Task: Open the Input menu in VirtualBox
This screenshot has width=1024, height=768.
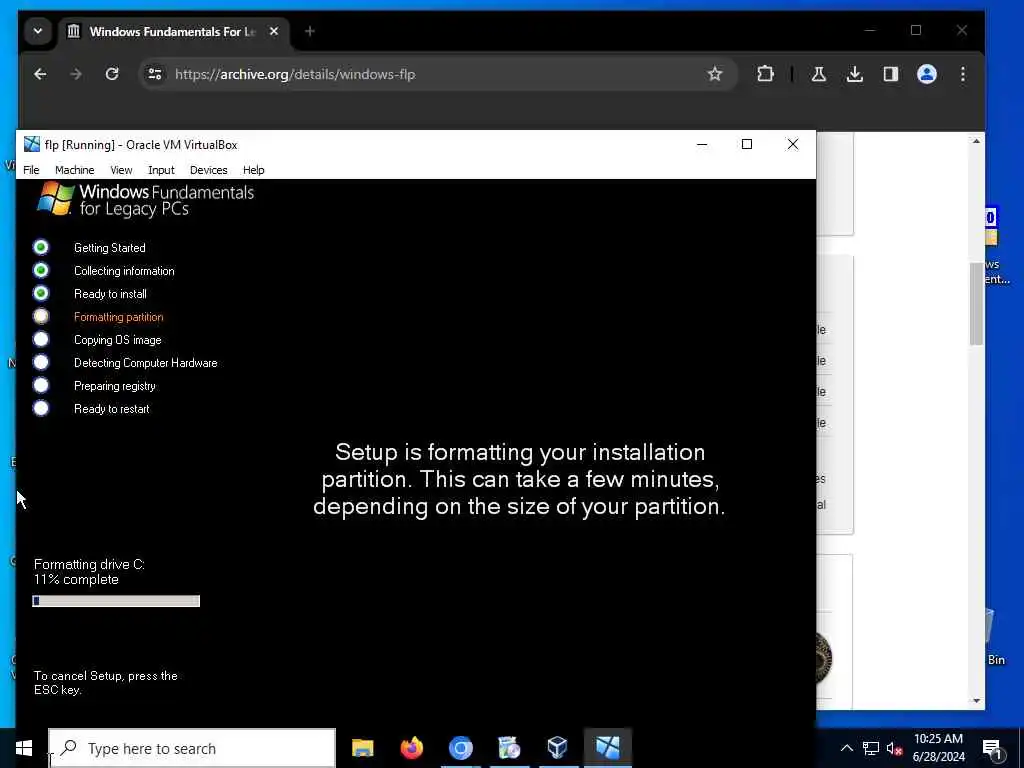Action: click(x=161, y=170)
